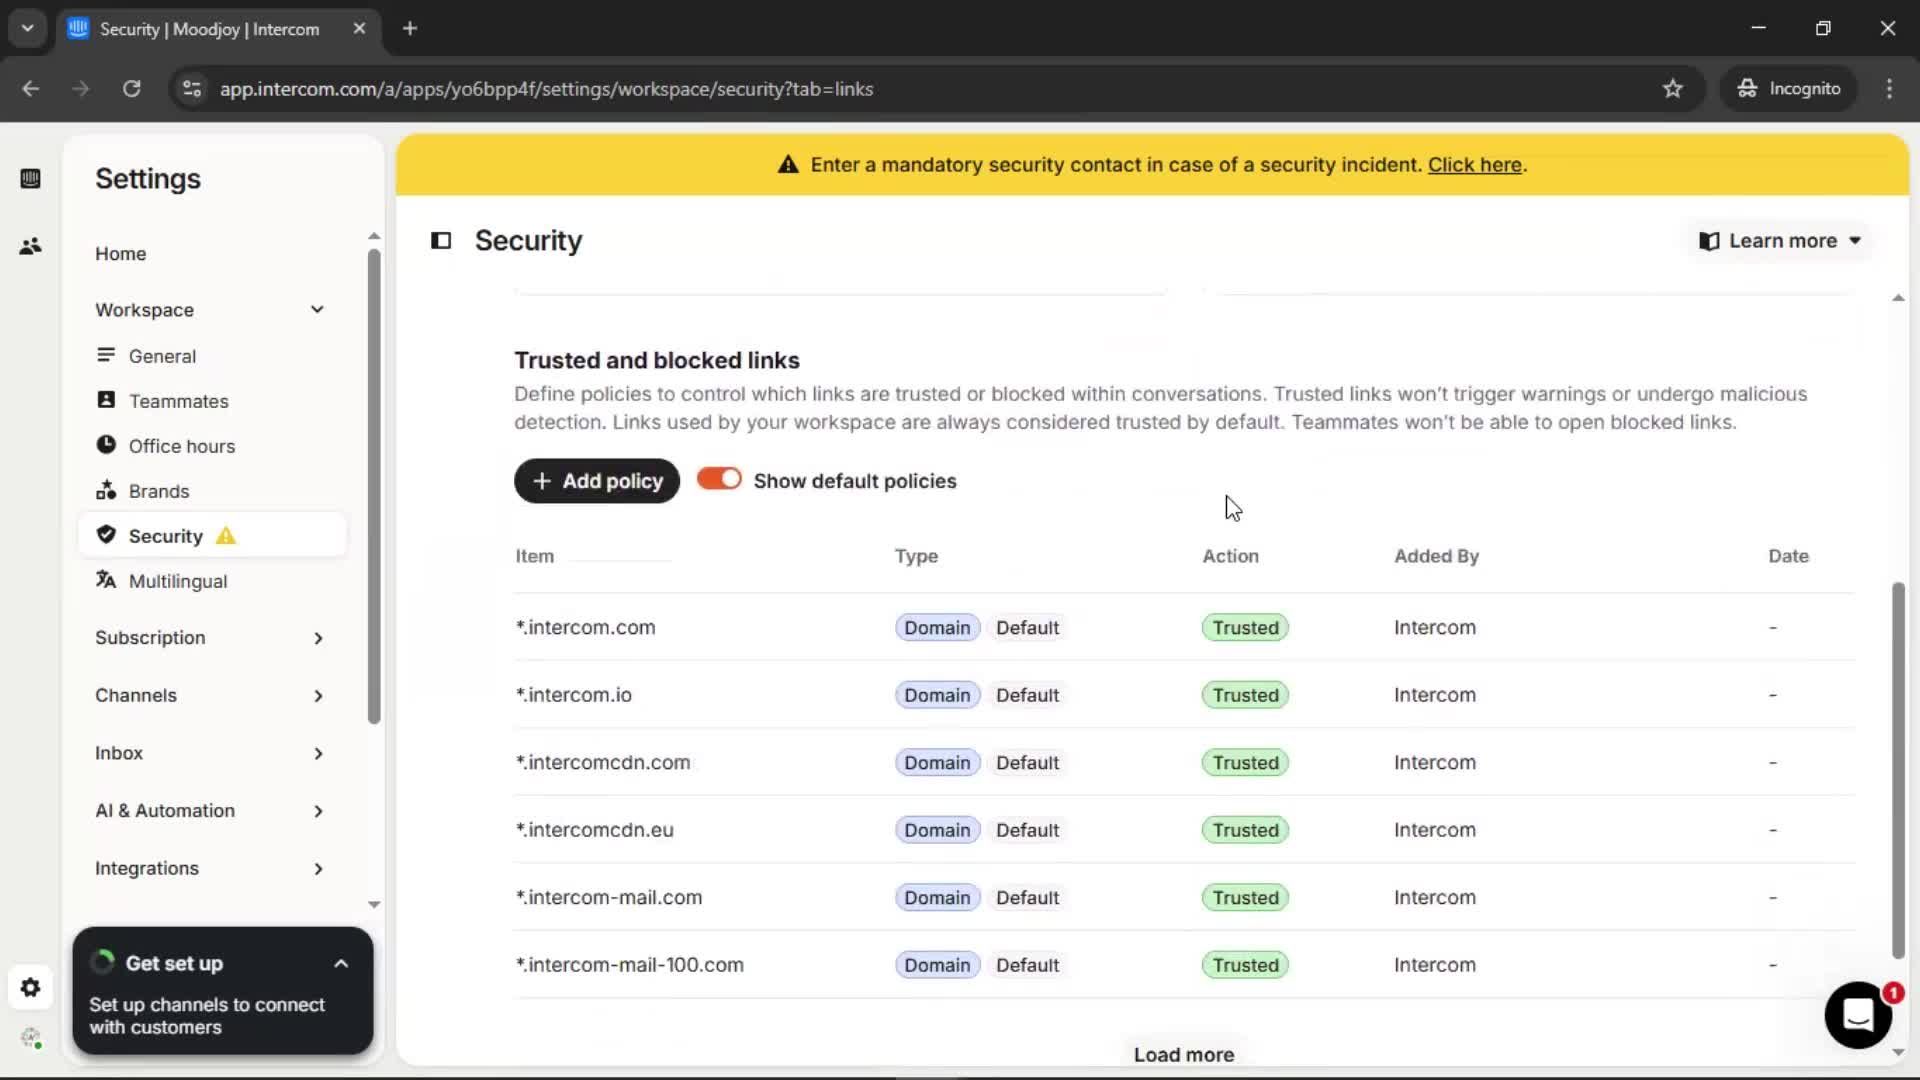Screen dimensions: 1920x1080
Task: Expand the Subscription section
Action: 318,638
